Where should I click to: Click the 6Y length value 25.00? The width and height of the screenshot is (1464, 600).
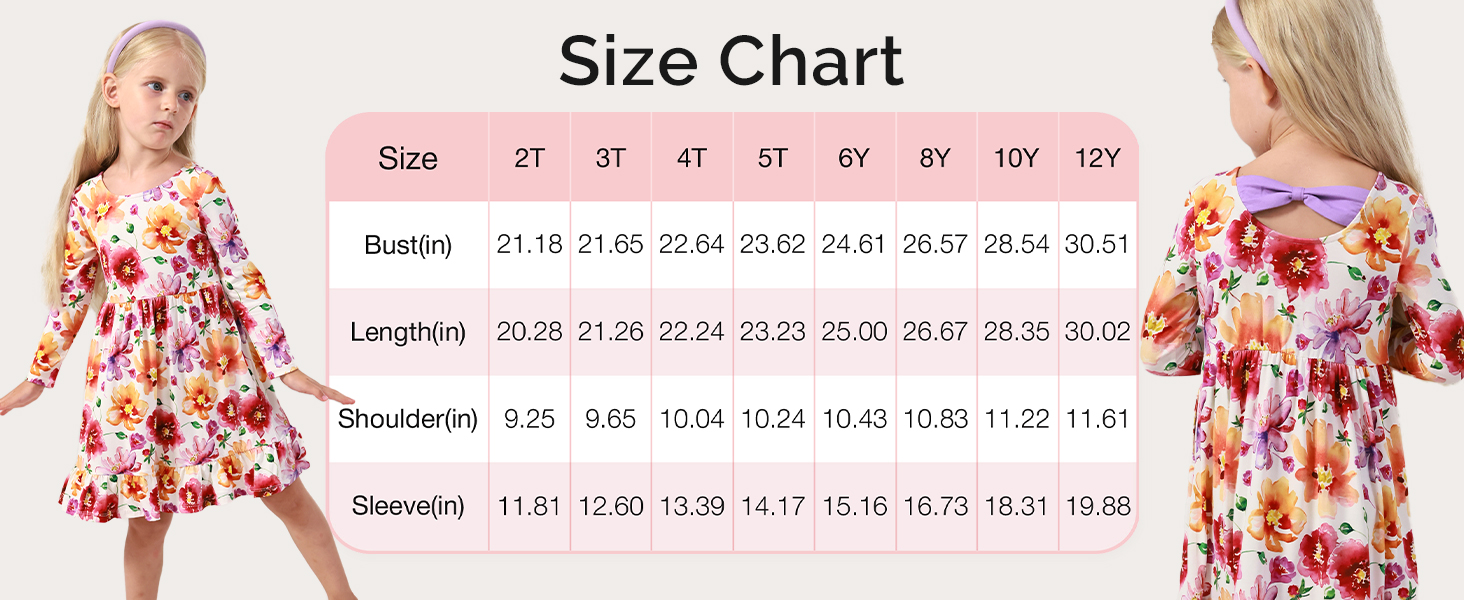point(853,332)
